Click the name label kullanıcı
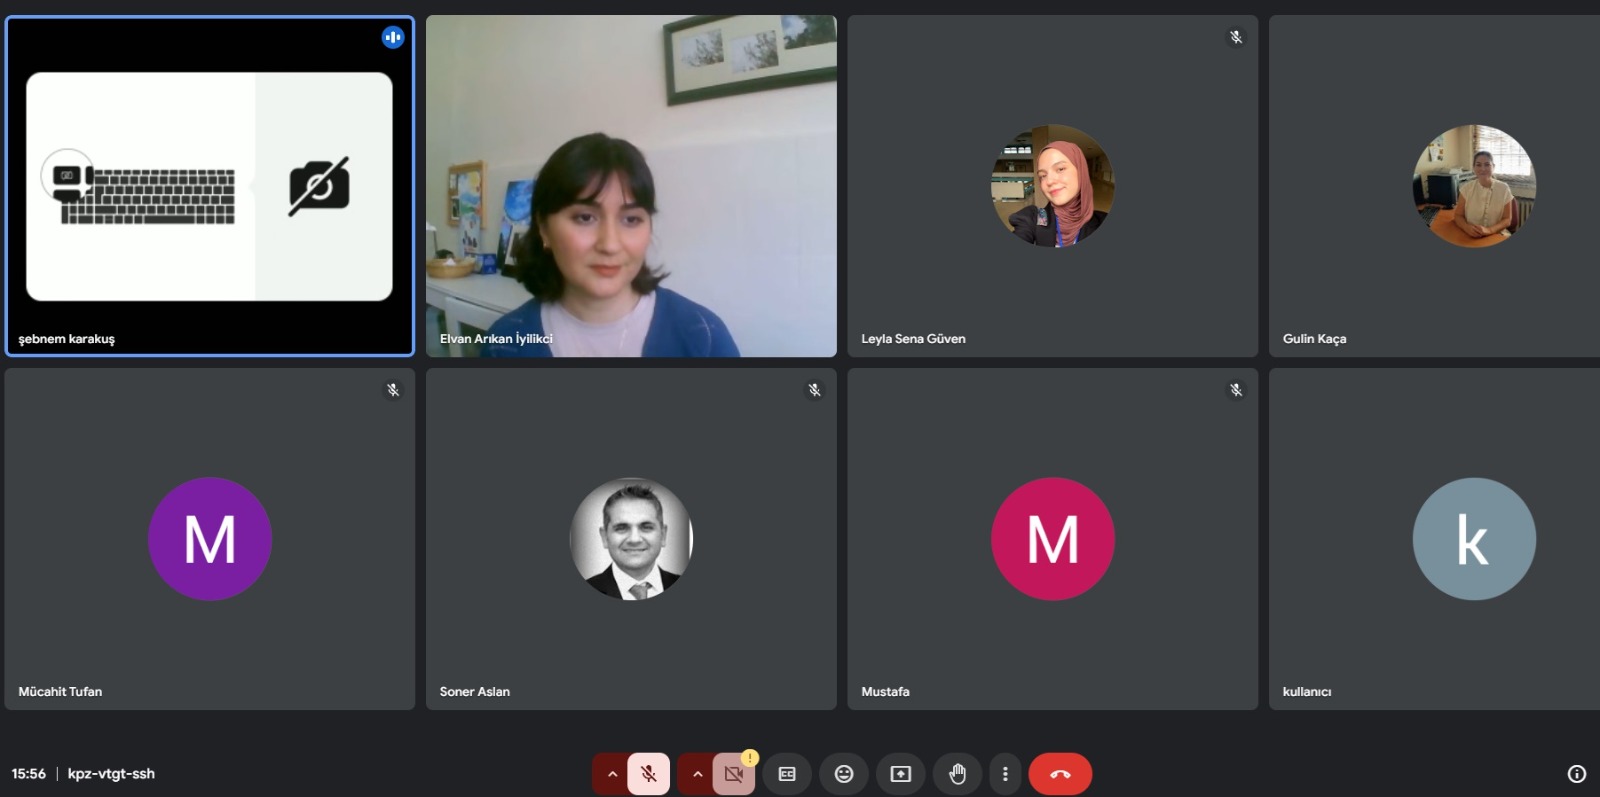The image size is (1600, 797). 1307,692
